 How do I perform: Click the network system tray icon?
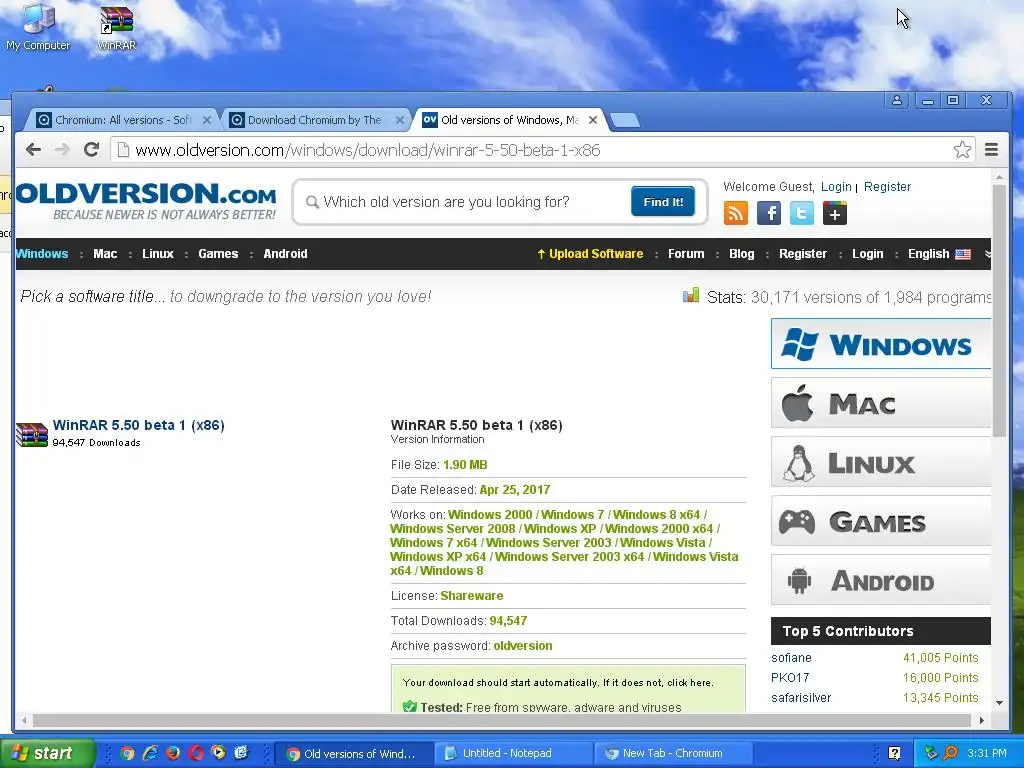pos(931,753)
